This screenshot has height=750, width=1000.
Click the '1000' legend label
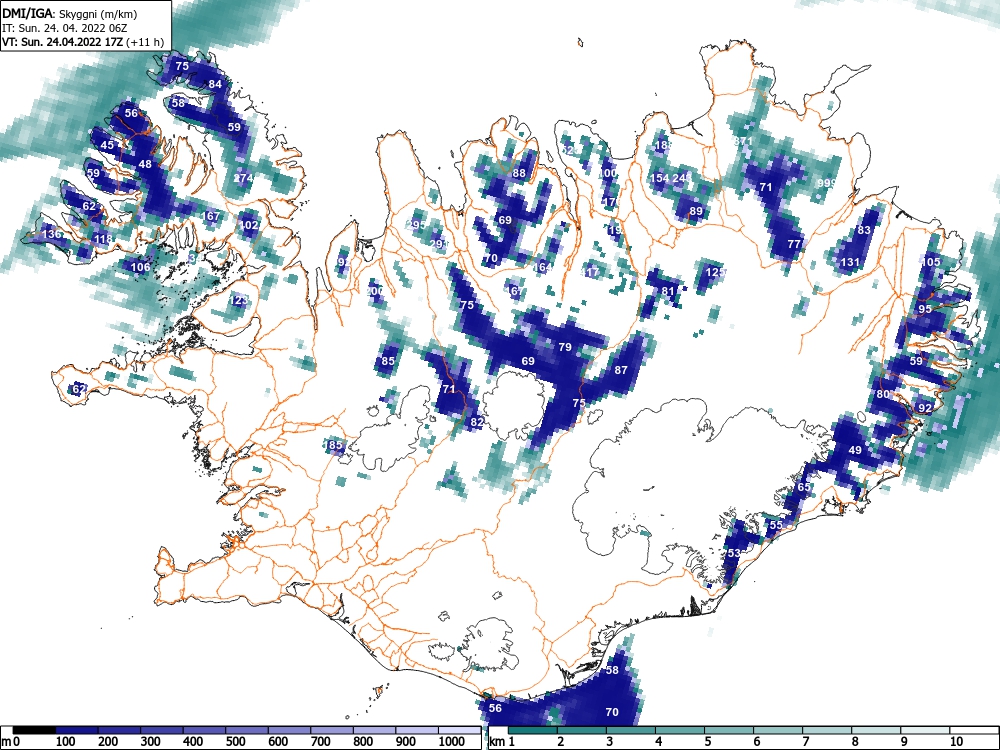(452, 742)
